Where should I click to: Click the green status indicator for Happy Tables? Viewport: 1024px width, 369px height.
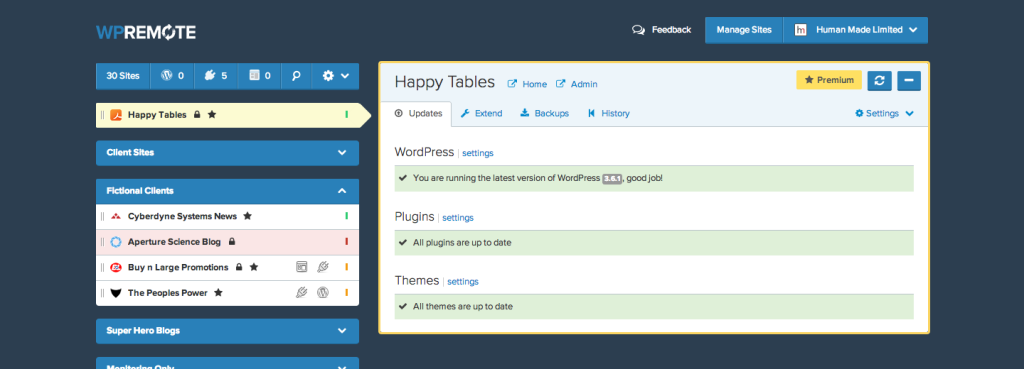coord(347,115)
